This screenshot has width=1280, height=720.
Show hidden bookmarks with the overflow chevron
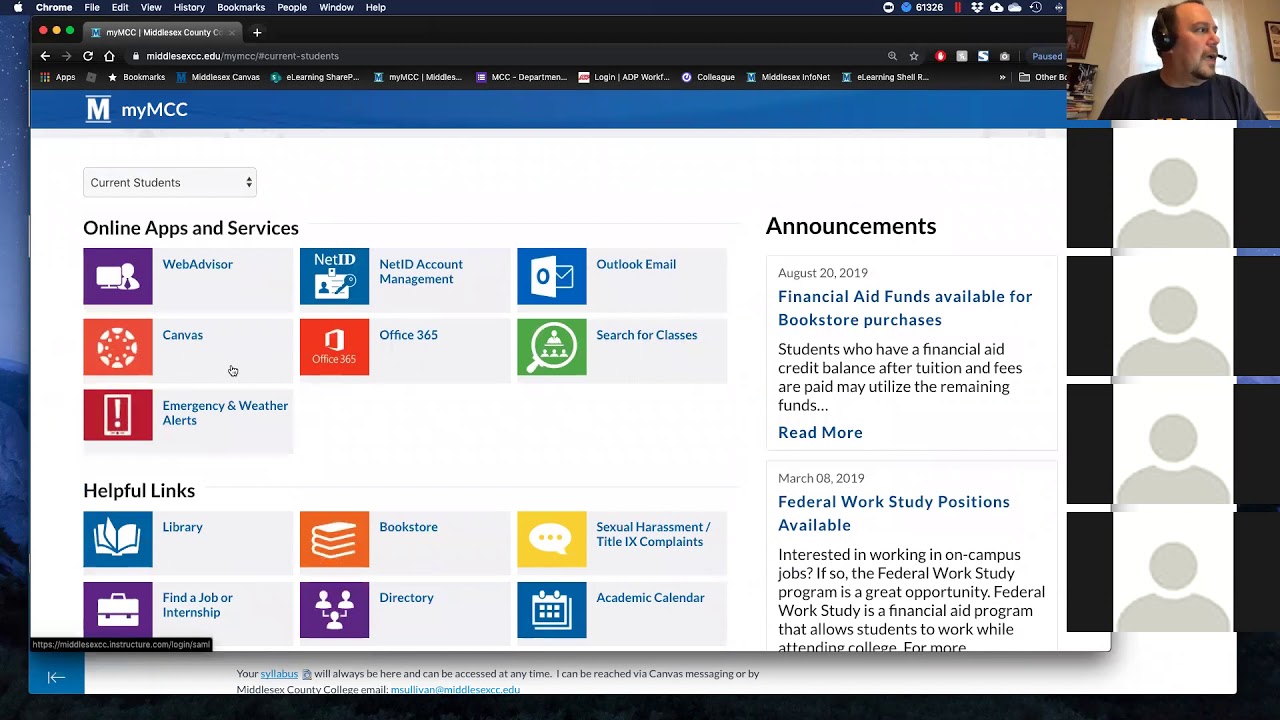[x=1002, y=77]
